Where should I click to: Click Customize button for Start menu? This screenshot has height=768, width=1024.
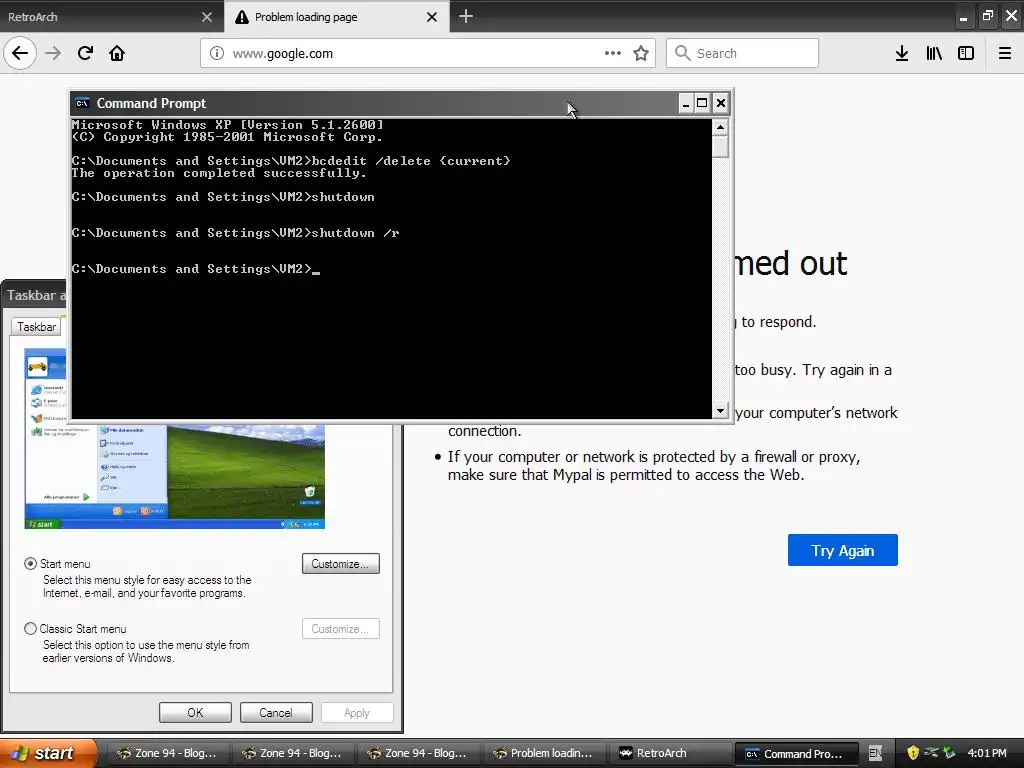pos(341,564)
